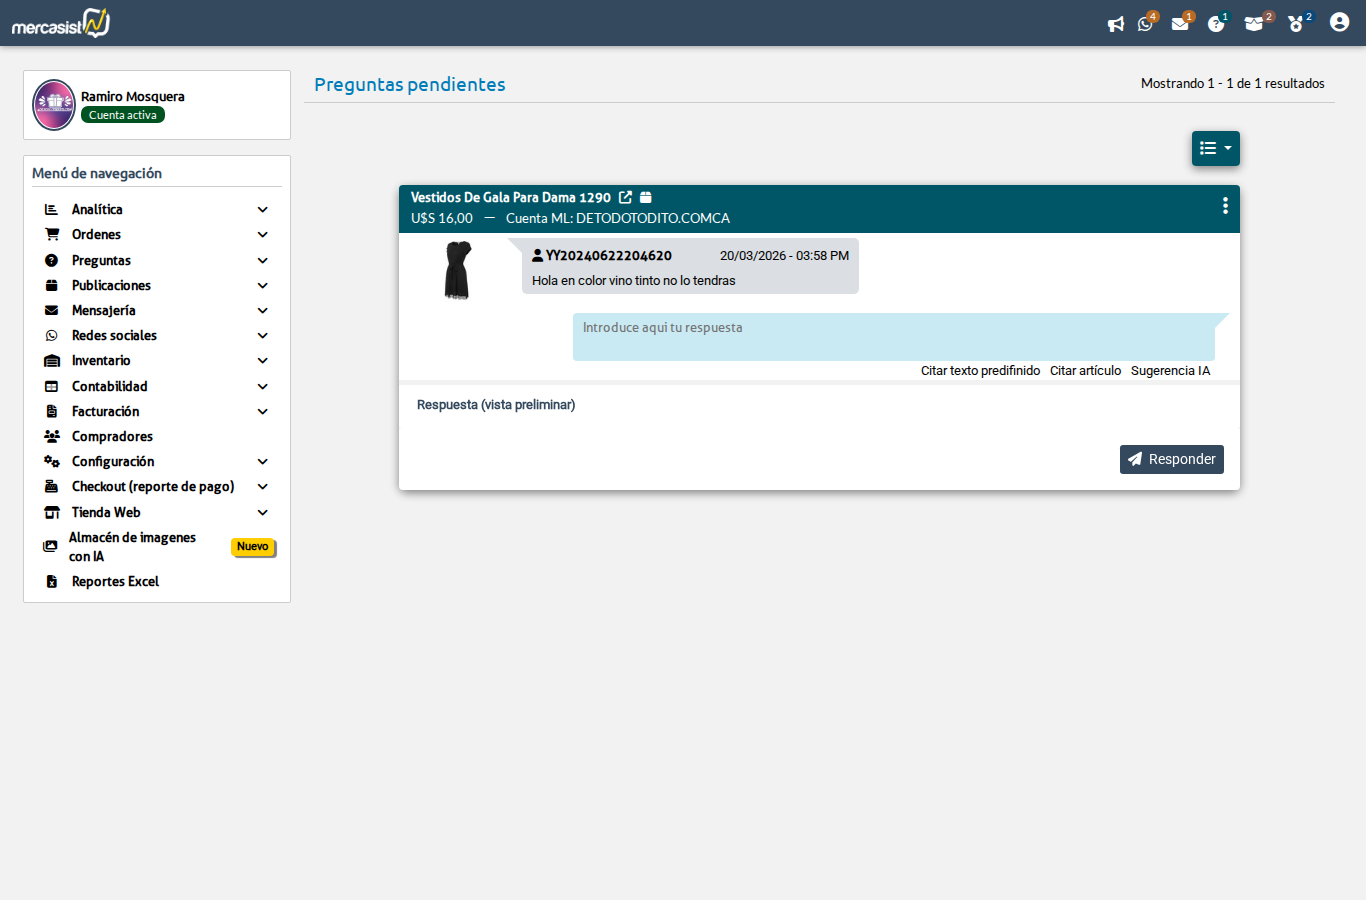The height and width of the screenshot is (900, 1366).
Task: Click Citar texto predifinido link
Action: [980, 371]
